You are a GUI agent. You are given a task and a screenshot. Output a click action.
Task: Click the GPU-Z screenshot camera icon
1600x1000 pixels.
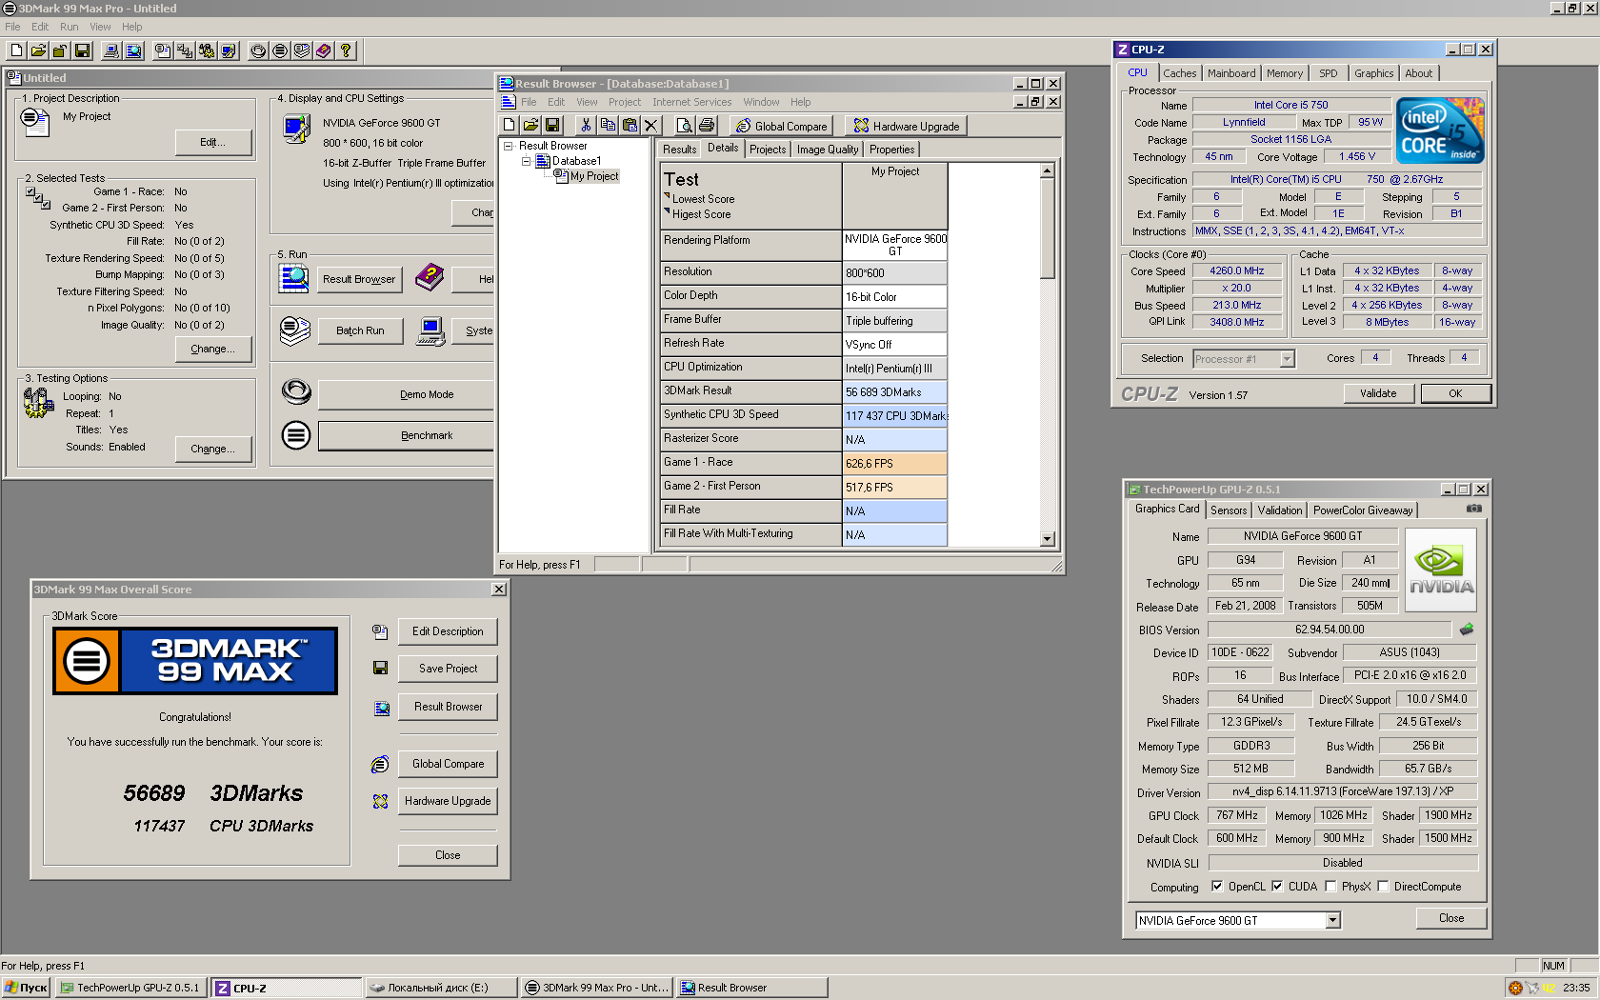click(x=1474, y=509)
